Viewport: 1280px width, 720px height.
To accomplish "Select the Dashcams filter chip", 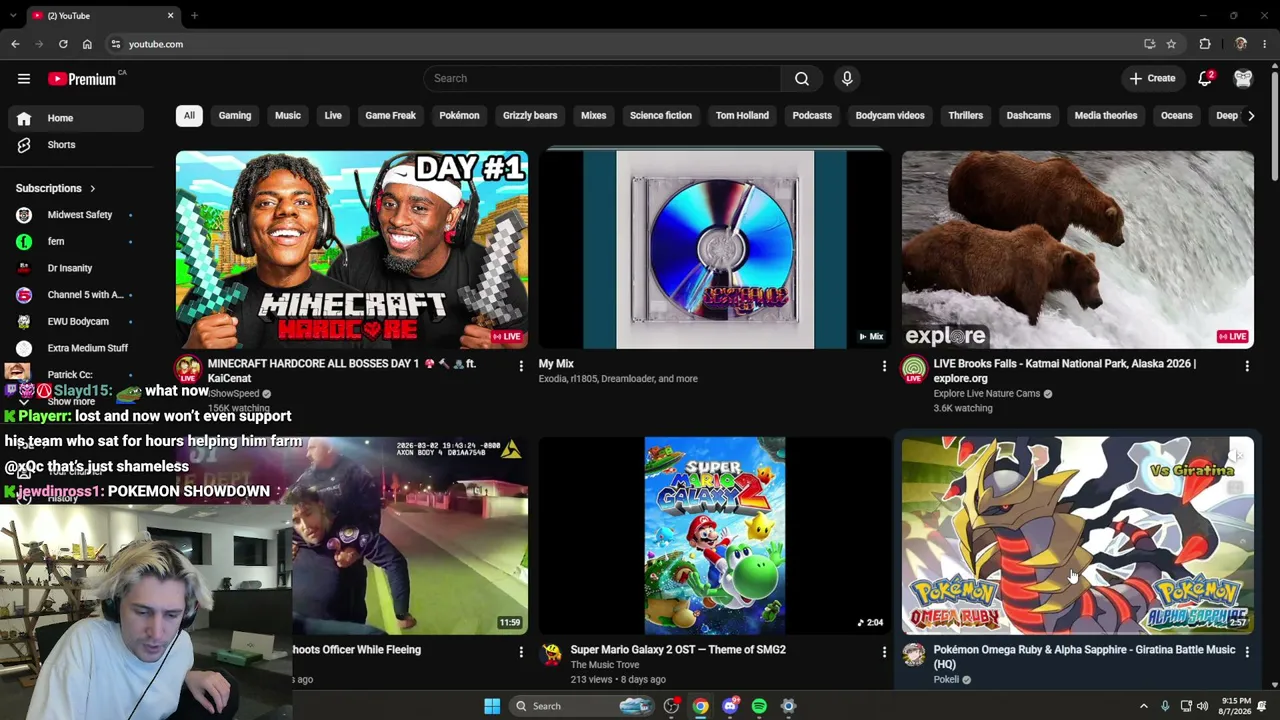I will pyautogui.click(x=1029, y=116).
